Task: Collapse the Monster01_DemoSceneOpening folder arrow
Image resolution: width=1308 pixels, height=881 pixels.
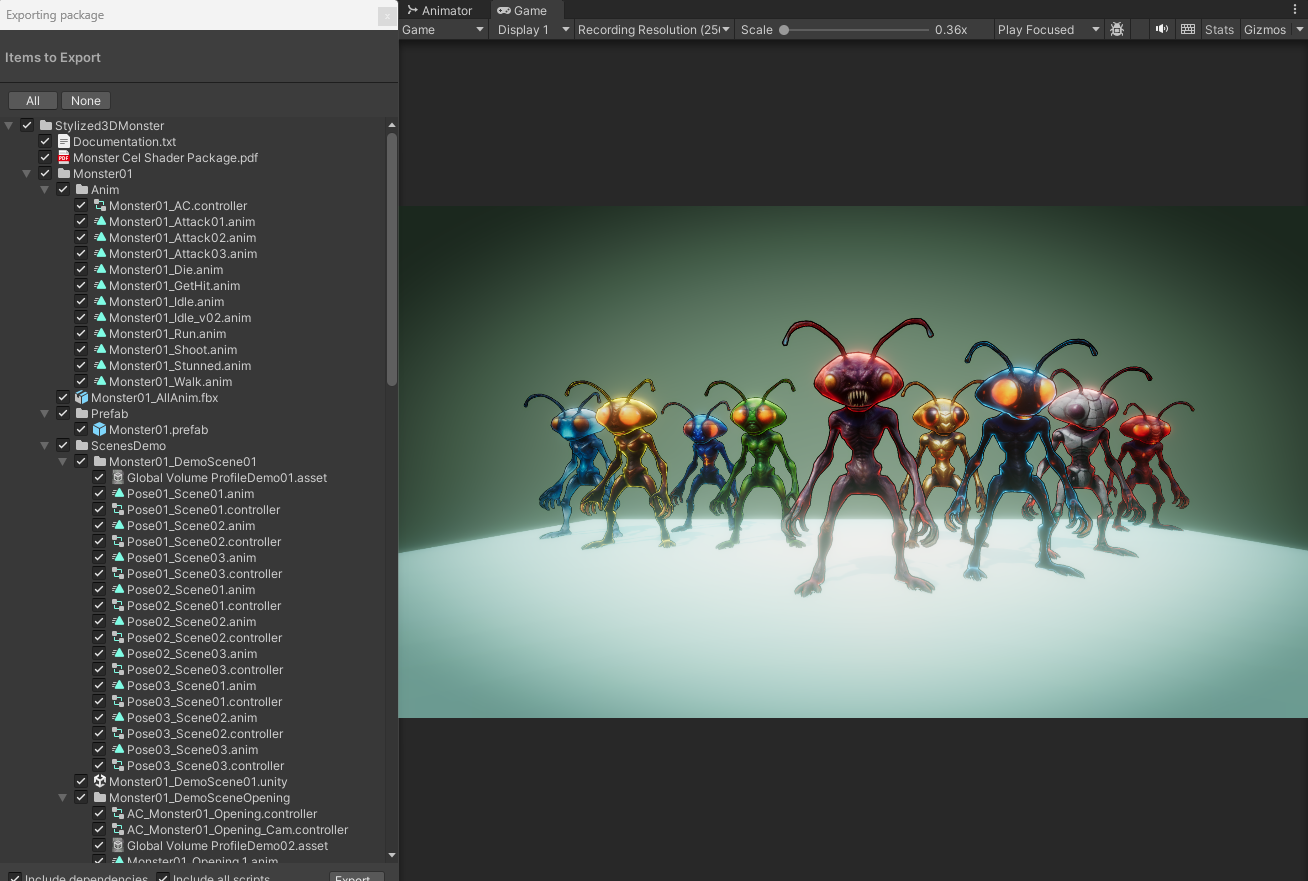Action: [x=63, y=798]
